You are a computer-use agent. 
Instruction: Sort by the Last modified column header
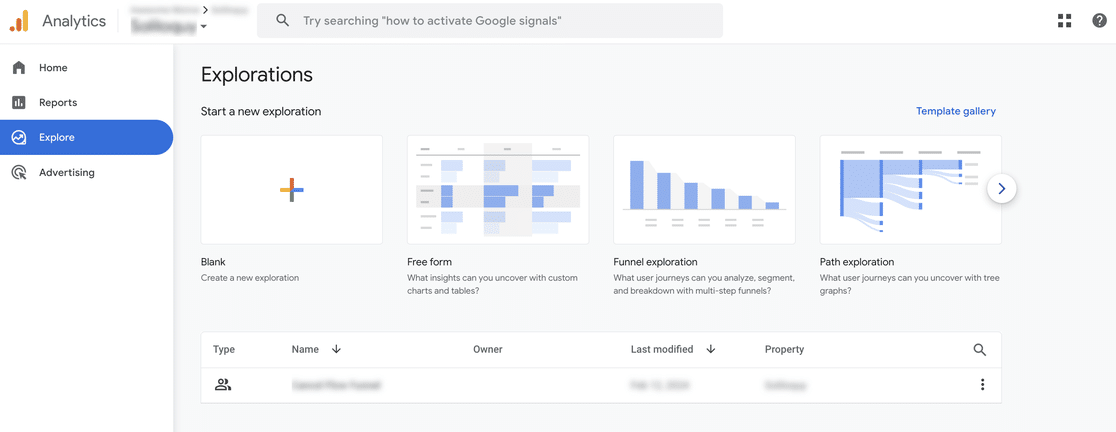662,349
